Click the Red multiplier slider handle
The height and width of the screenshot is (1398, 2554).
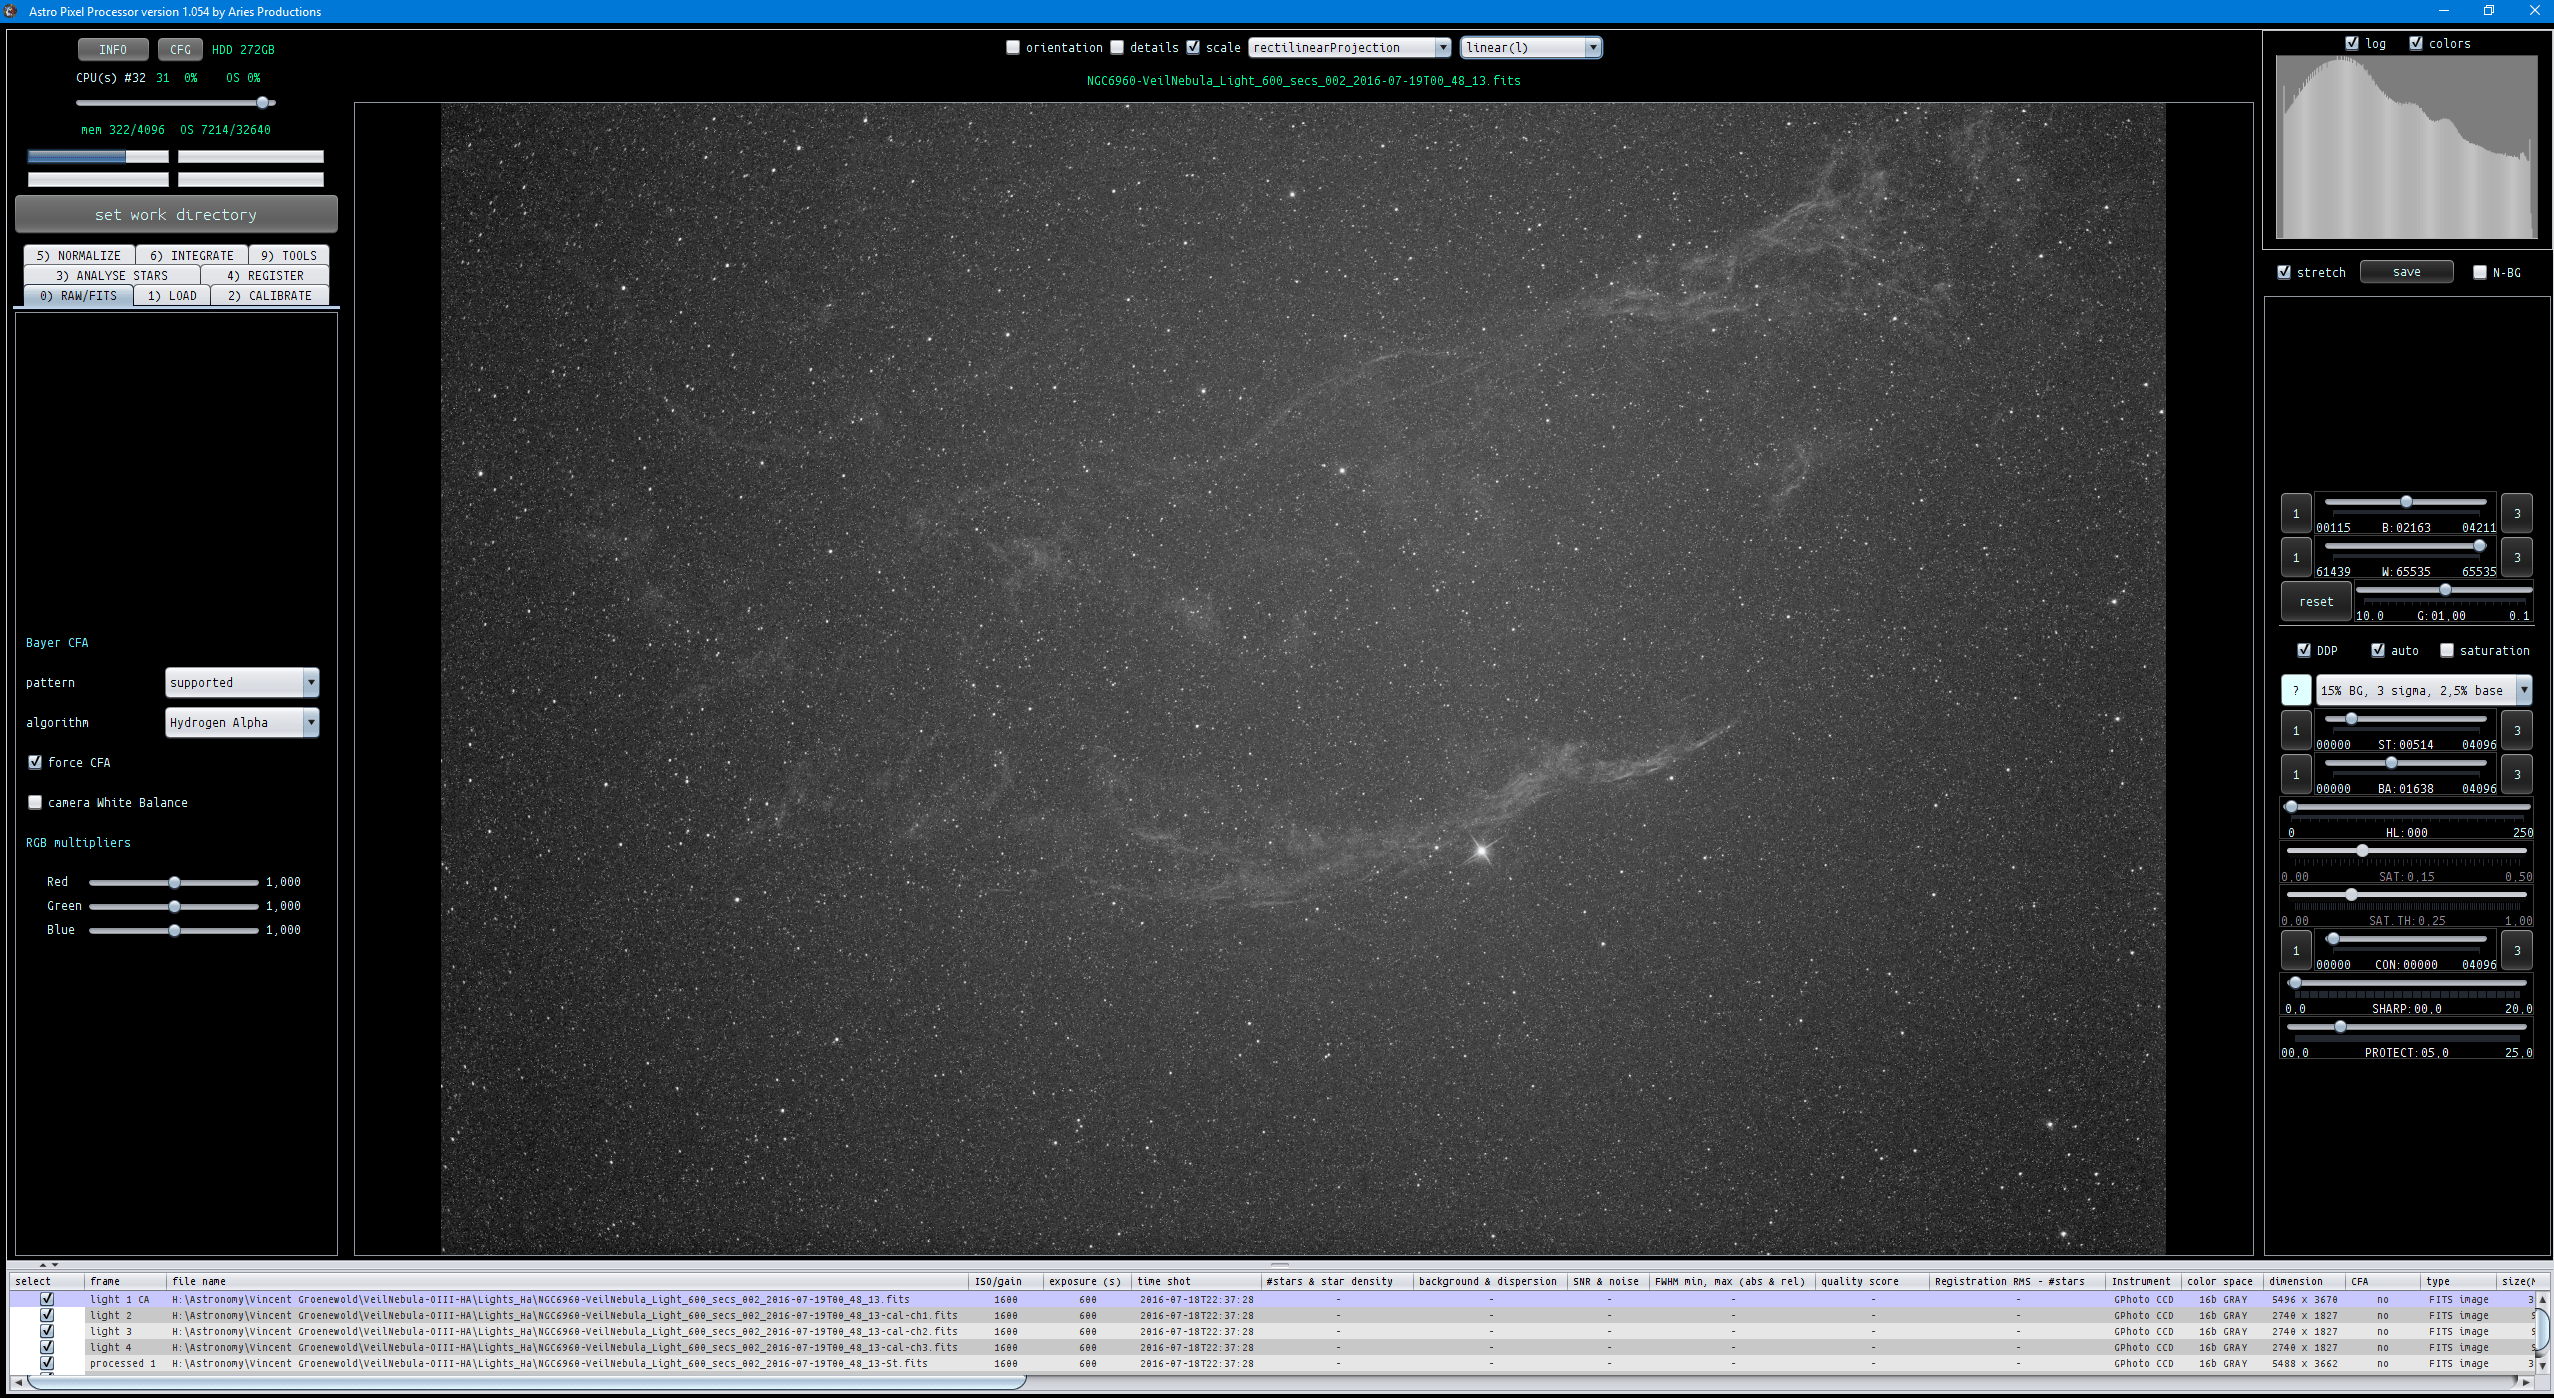[x=174, y=882]
